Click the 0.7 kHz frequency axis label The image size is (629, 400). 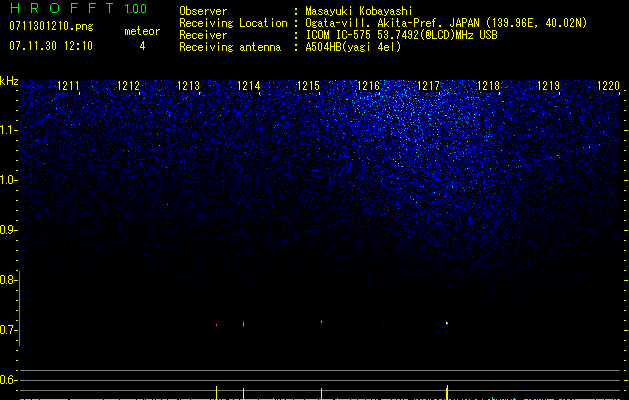pyautogui.click(x=8, y=330)
